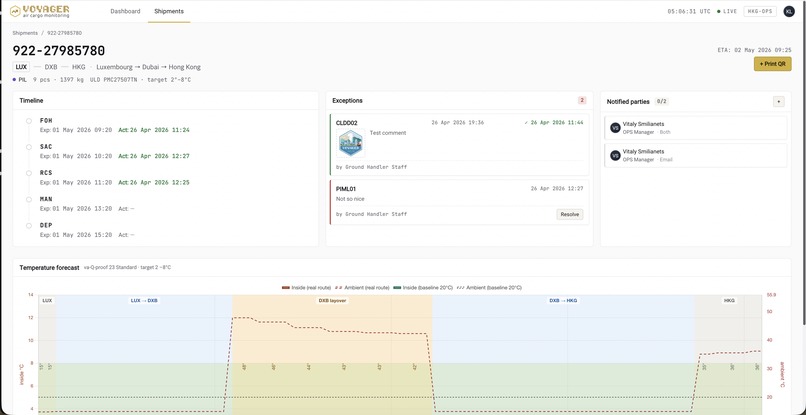Click the DXB → HKG segment label in chart

click(563, 300)
